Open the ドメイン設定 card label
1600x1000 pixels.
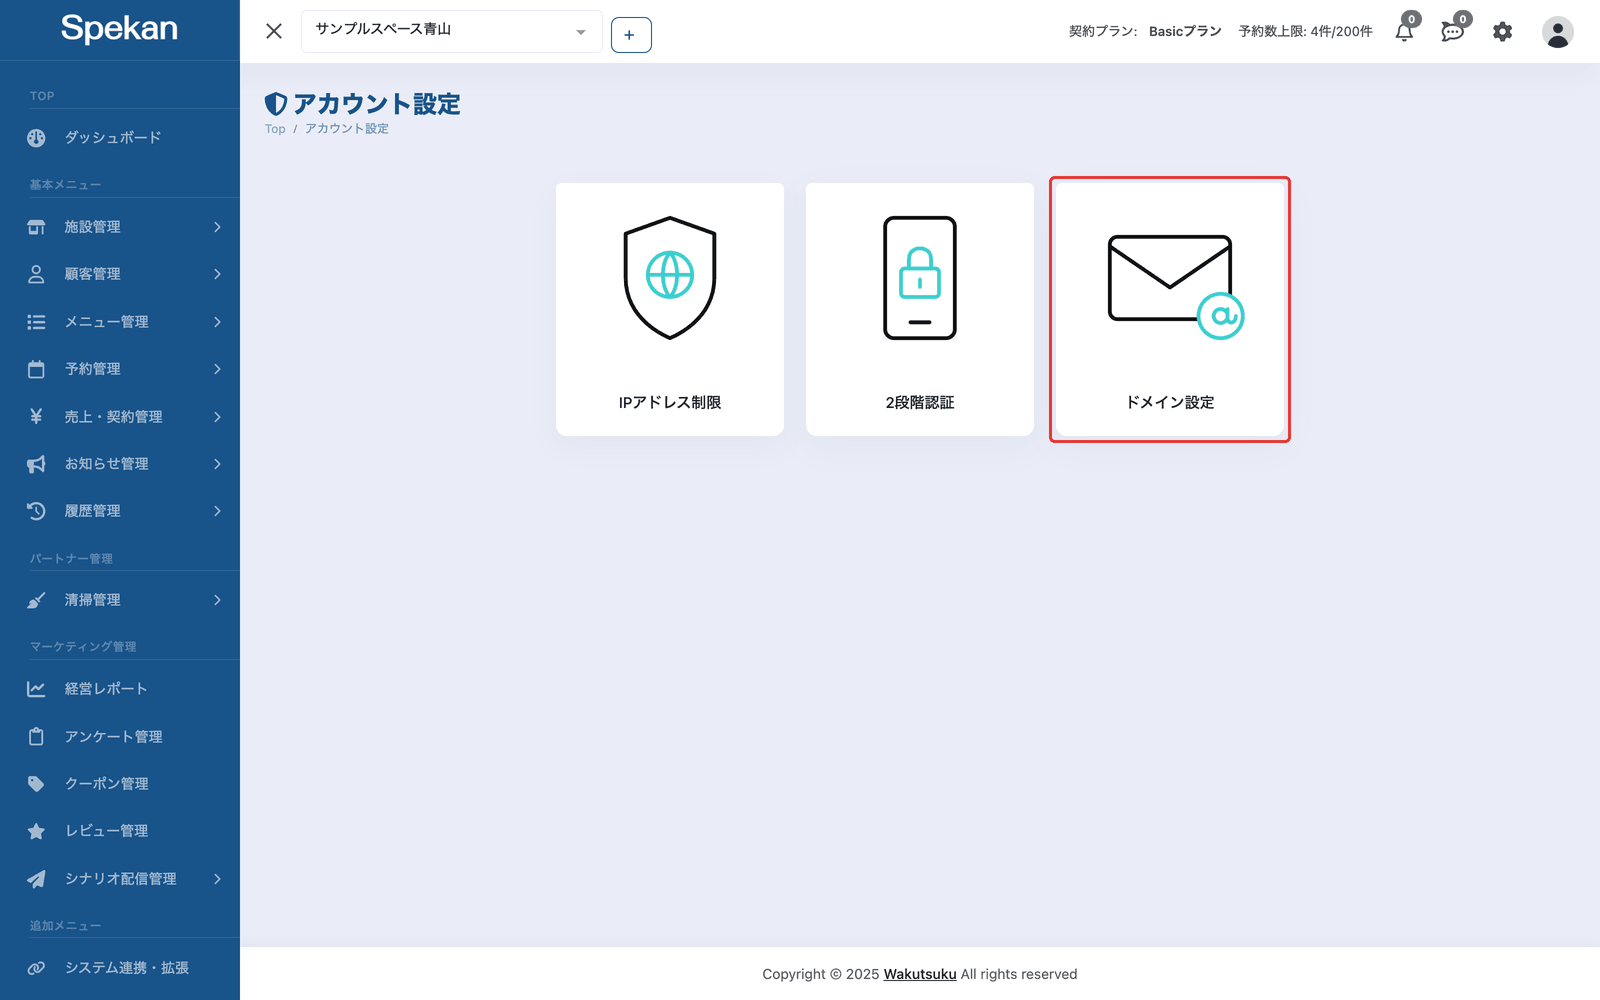click(x=1170, y=402)
